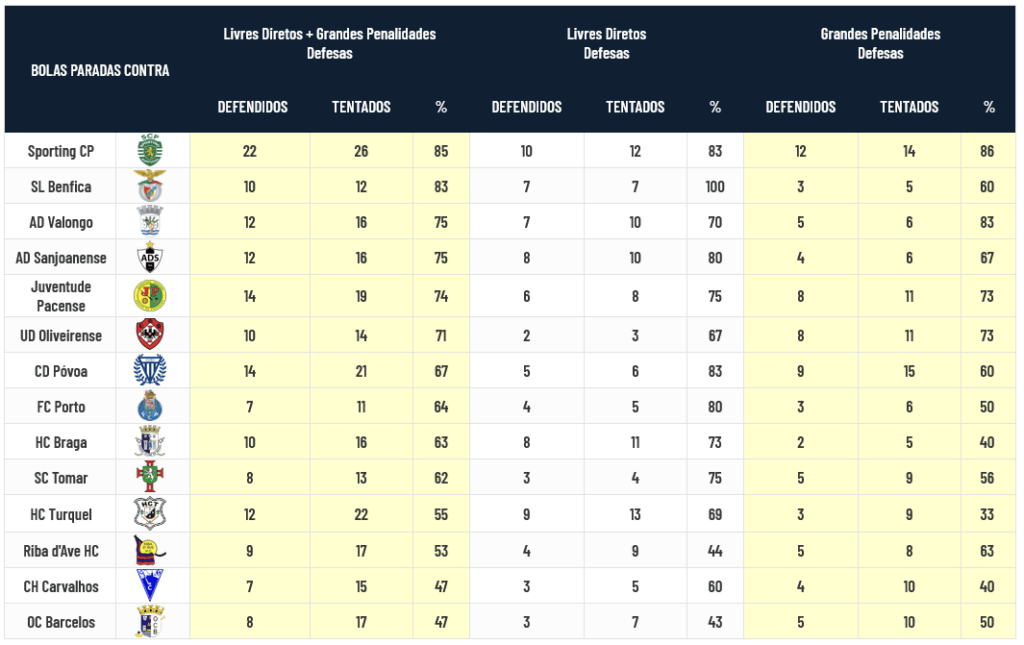Click the OC Barcelos club crest
1024x645 pixels.
(x=150, y=622)
